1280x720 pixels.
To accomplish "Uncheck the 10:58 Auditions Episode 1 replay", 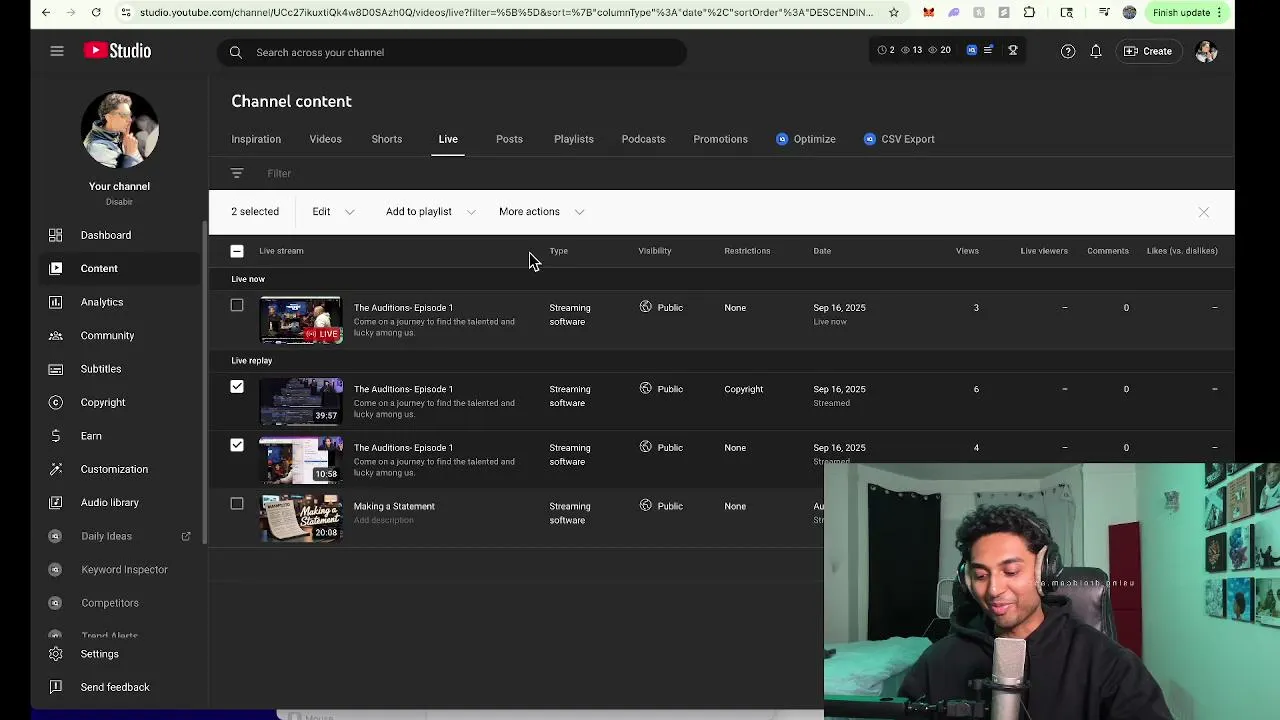I will click(237, 445).
